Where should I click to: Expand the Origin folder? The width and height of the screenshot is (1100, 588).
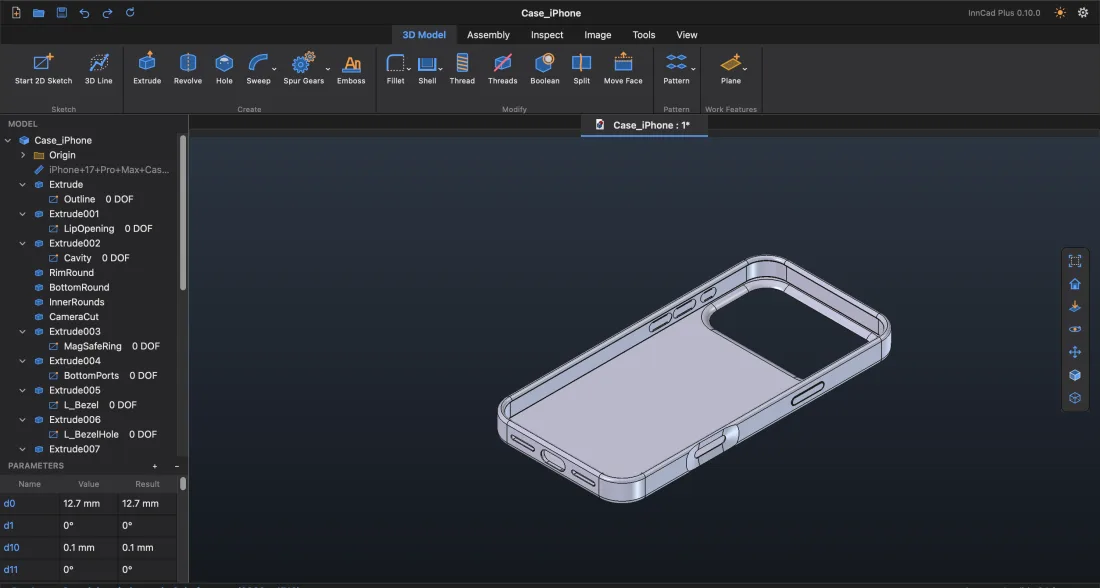click(x=23, y=155)
